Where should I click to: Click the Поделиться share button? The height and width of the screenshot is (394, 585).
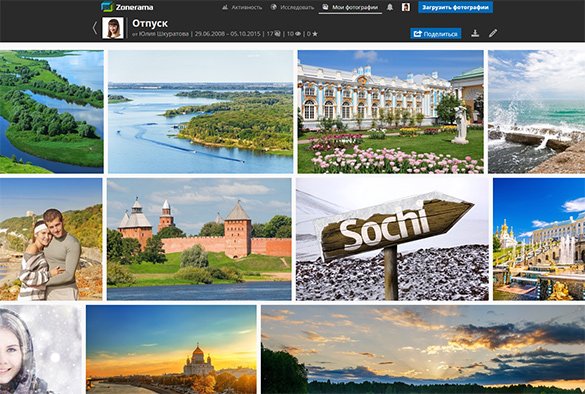pyautogui.click(x=436, y=34)
